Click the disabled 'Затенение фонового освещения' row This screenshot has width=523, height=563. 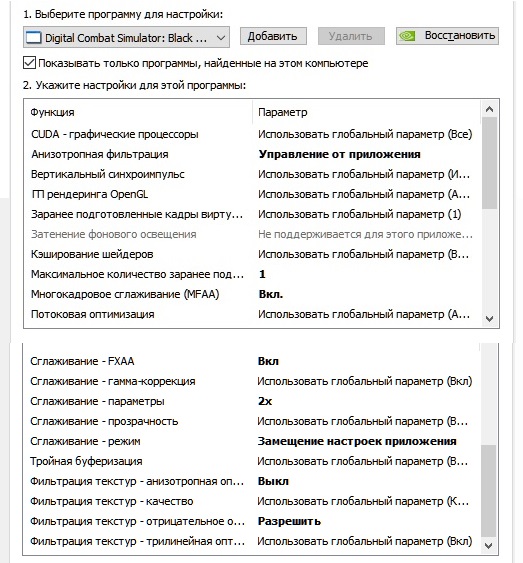point(252,234)
